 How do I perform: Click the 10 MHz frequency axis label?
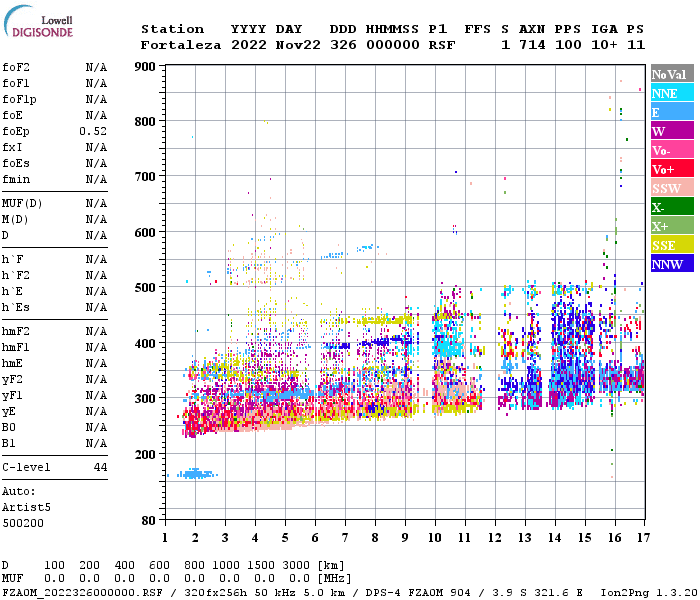435,538
